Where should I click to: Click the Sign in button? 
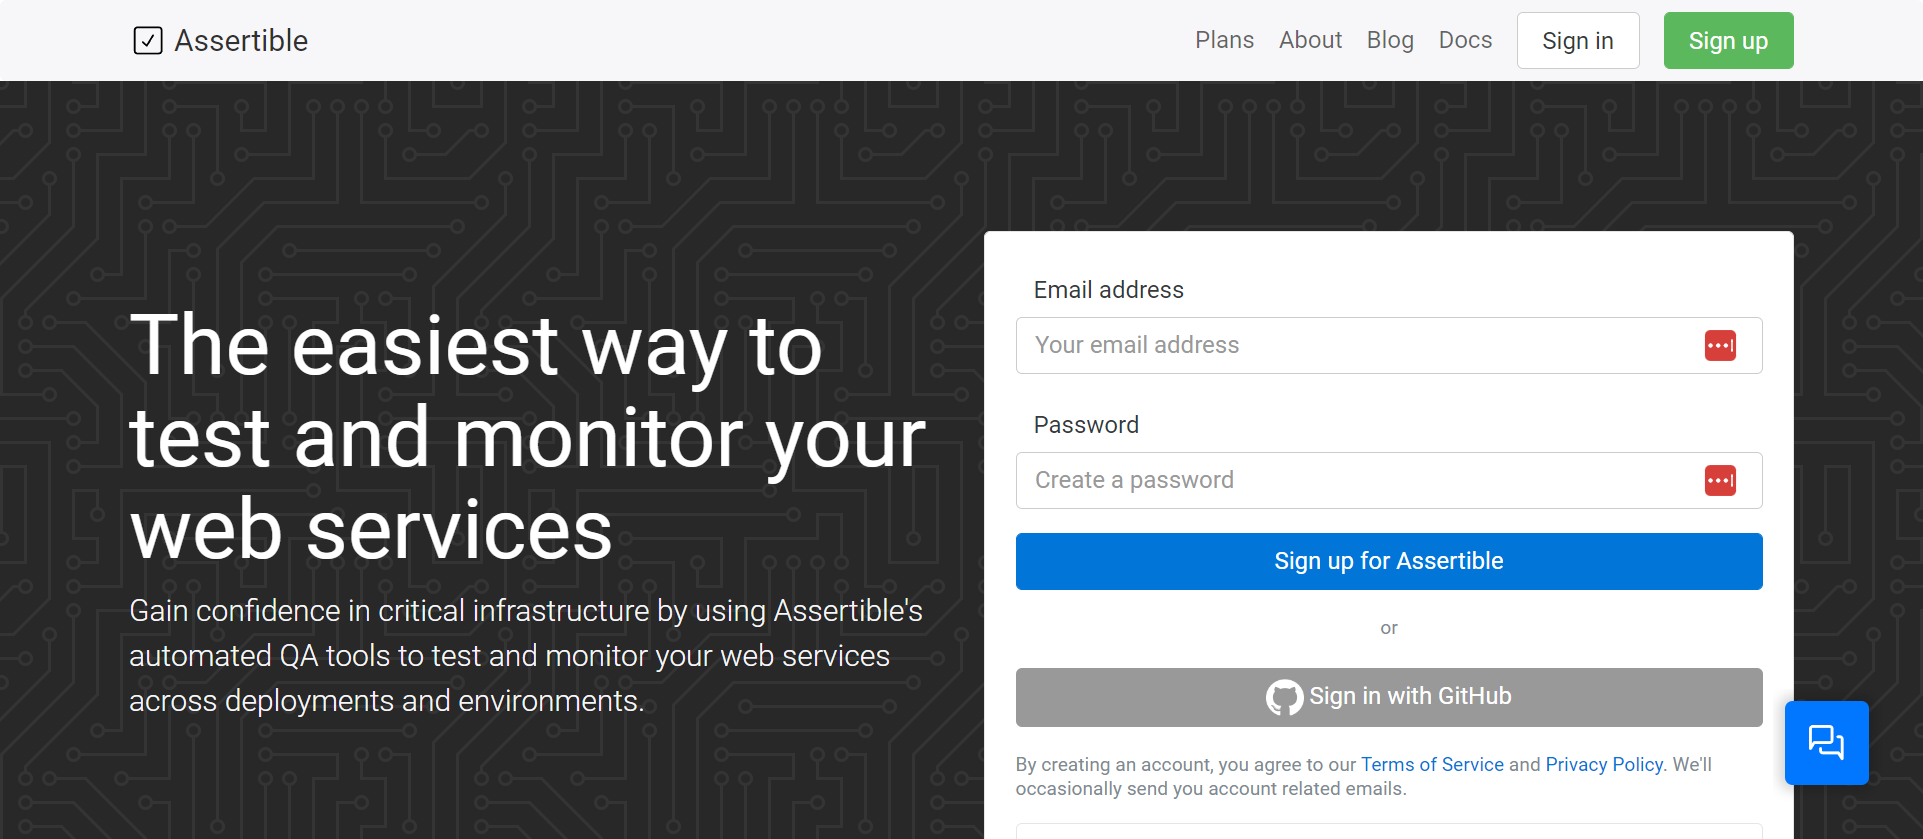point(1578,41)
